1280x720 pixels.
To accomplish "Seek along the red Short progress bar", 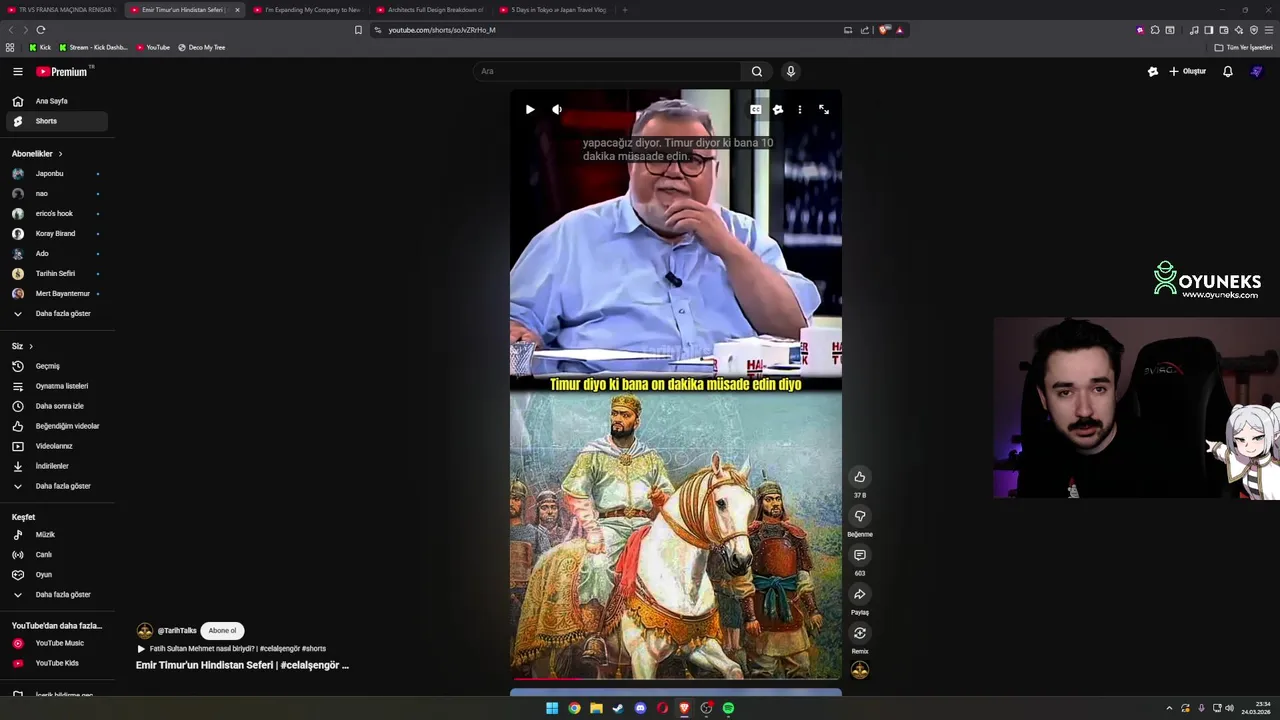I will click(676, 678).
